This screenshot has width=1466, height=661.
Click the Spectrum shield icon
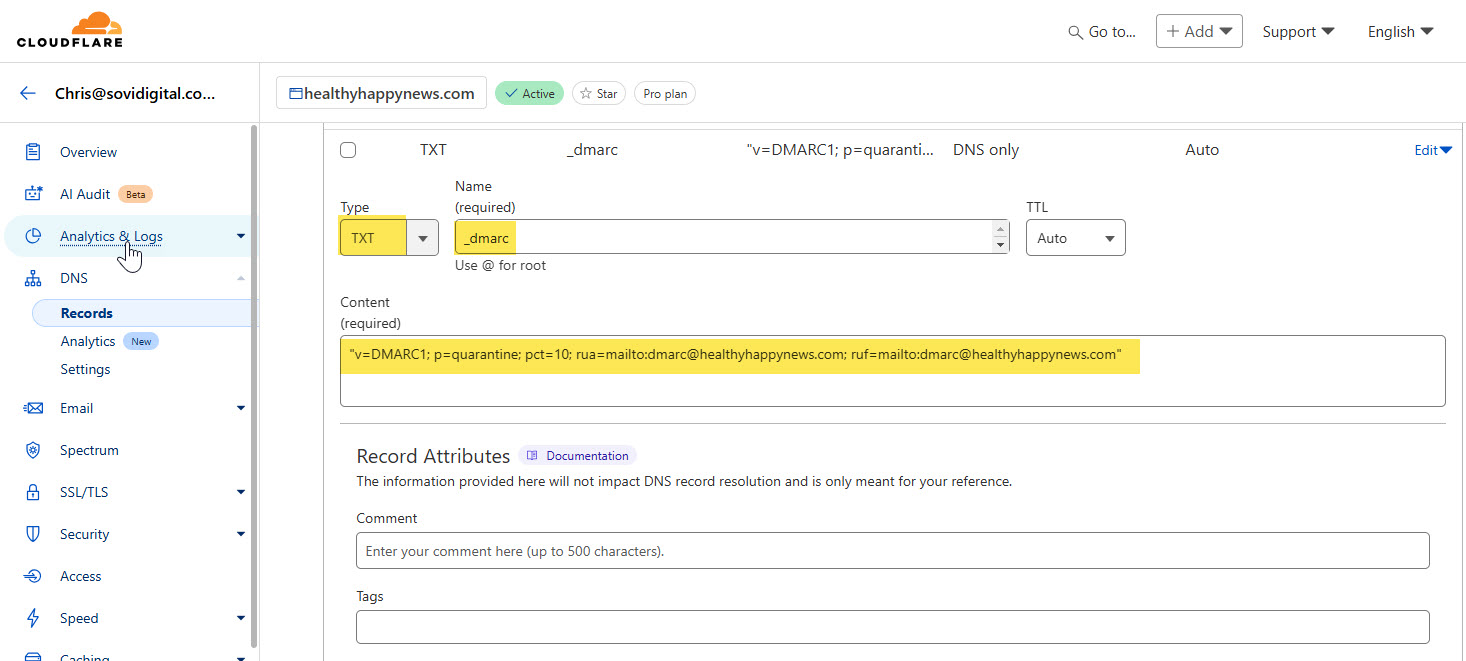[x=33, y=450]
